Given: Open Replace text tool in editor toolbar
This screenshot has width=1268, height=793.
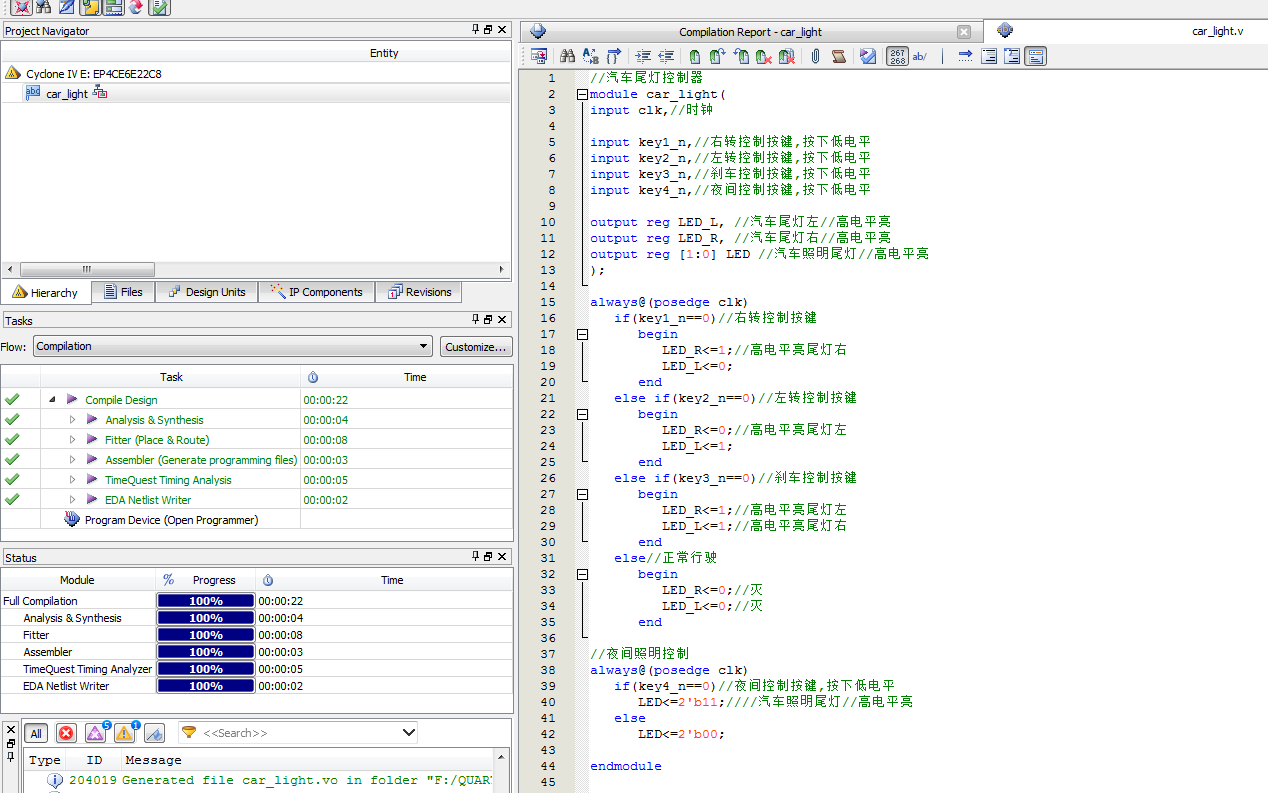Looking at the screenshot, I should coord(590,57).
